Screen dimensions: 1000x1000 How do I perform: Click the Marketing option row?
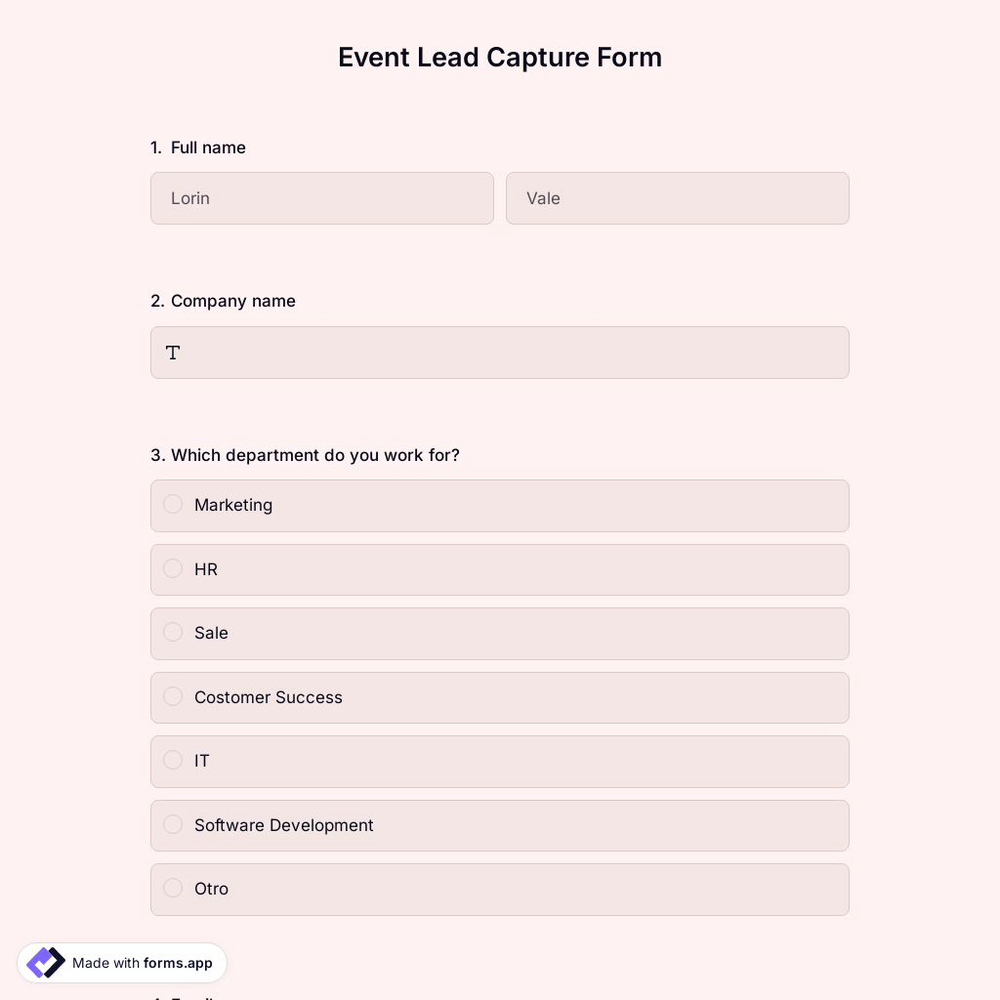click(x=500, y=505)
